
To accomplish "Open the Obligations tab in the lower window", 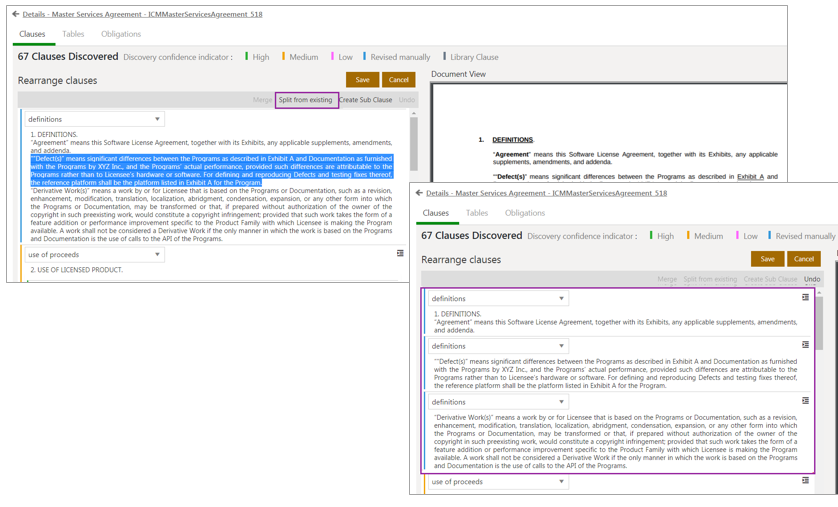I will tap(524, 213).
